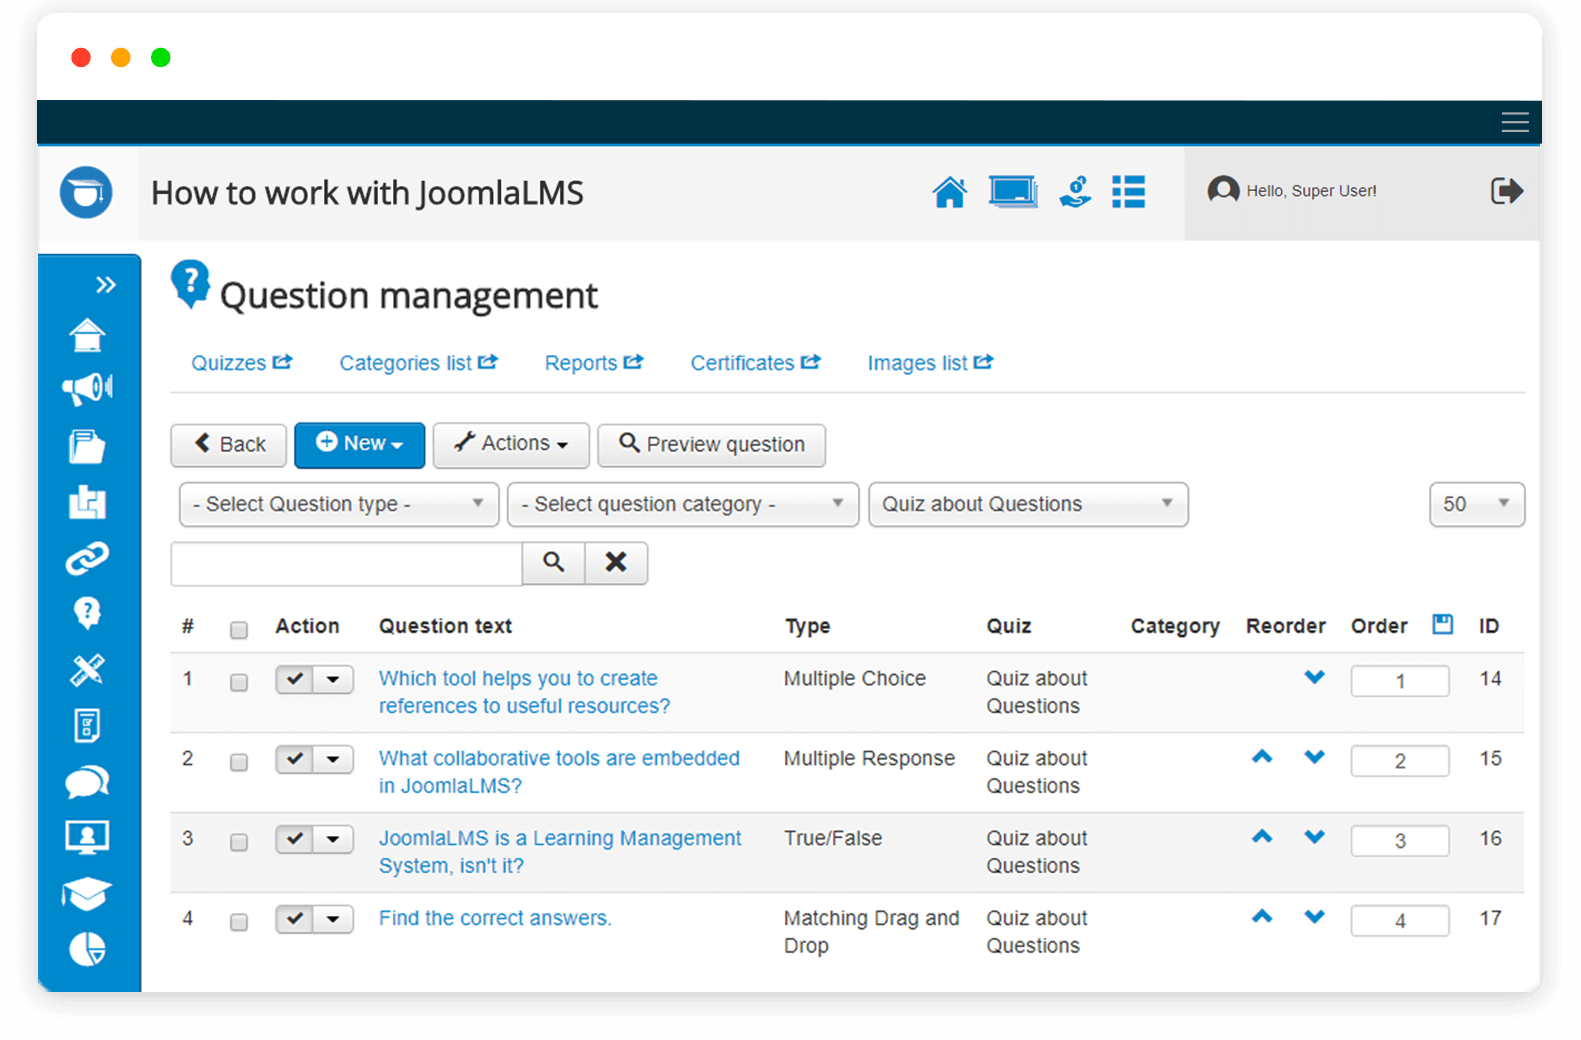Open sidebar graduation cap icon

pyautogui.click(x=87, y=893)
